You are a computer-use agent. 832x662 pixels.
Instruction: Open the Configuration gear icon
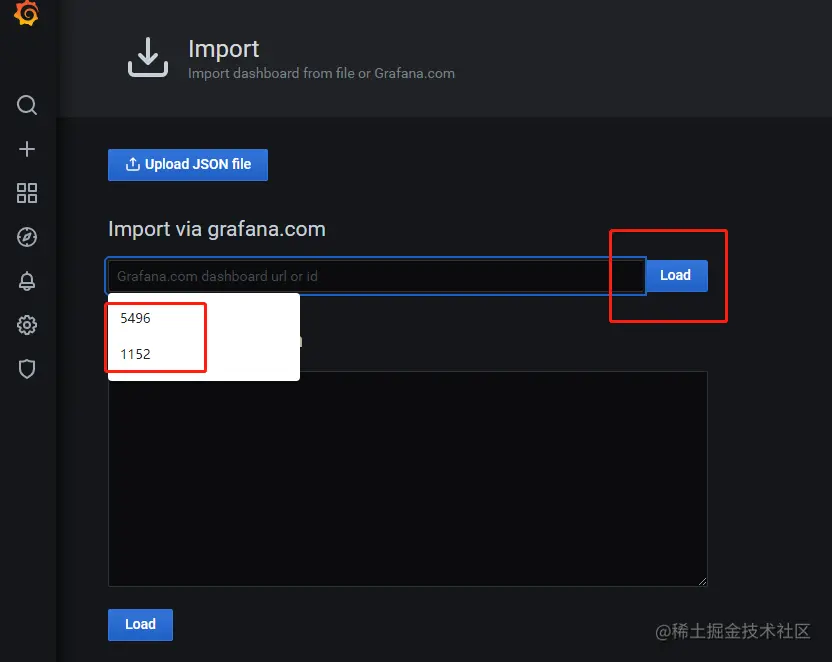click(x=27, y=325)
